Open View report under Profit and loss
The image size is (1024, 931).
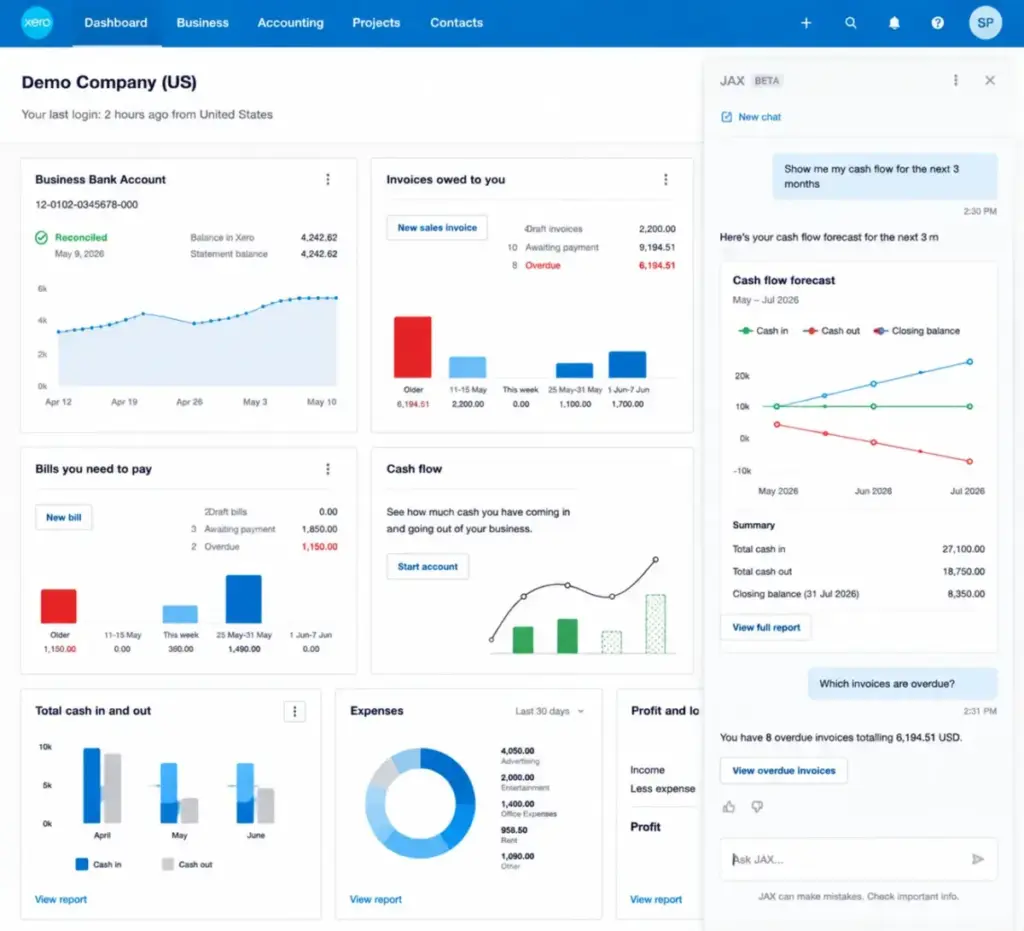click(656, 899)
